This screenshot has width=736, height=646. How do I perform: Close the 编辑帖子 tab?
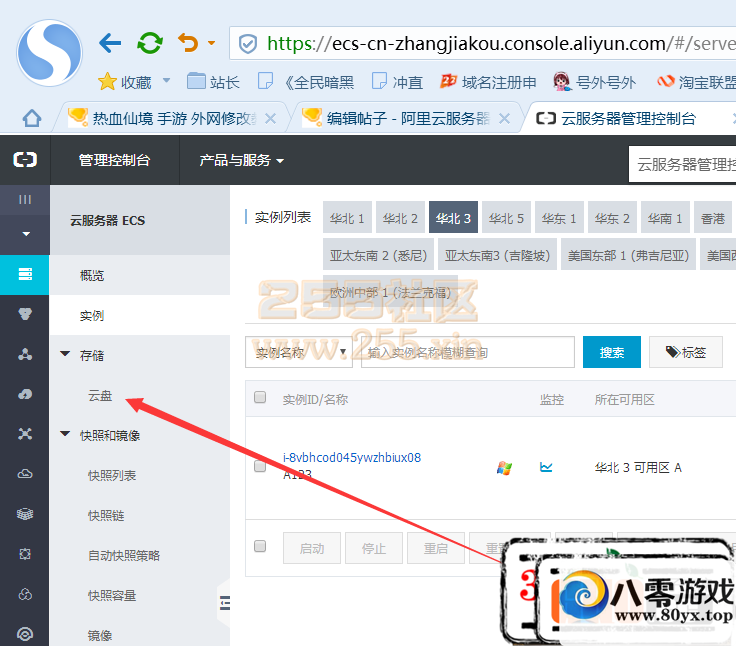tap(505, 119)
